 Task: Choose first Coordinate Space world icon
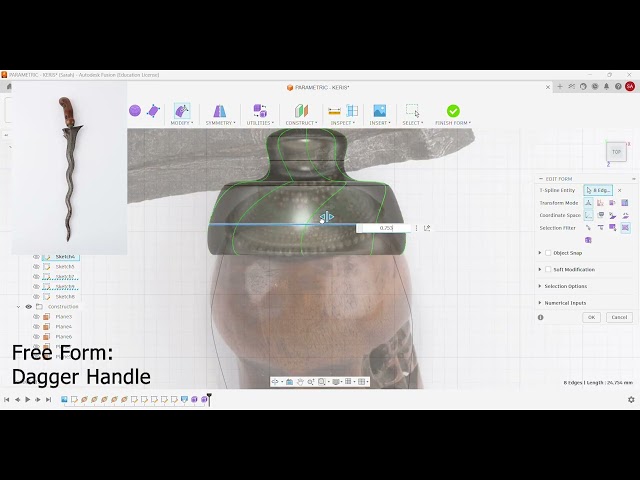coord(588,215)
